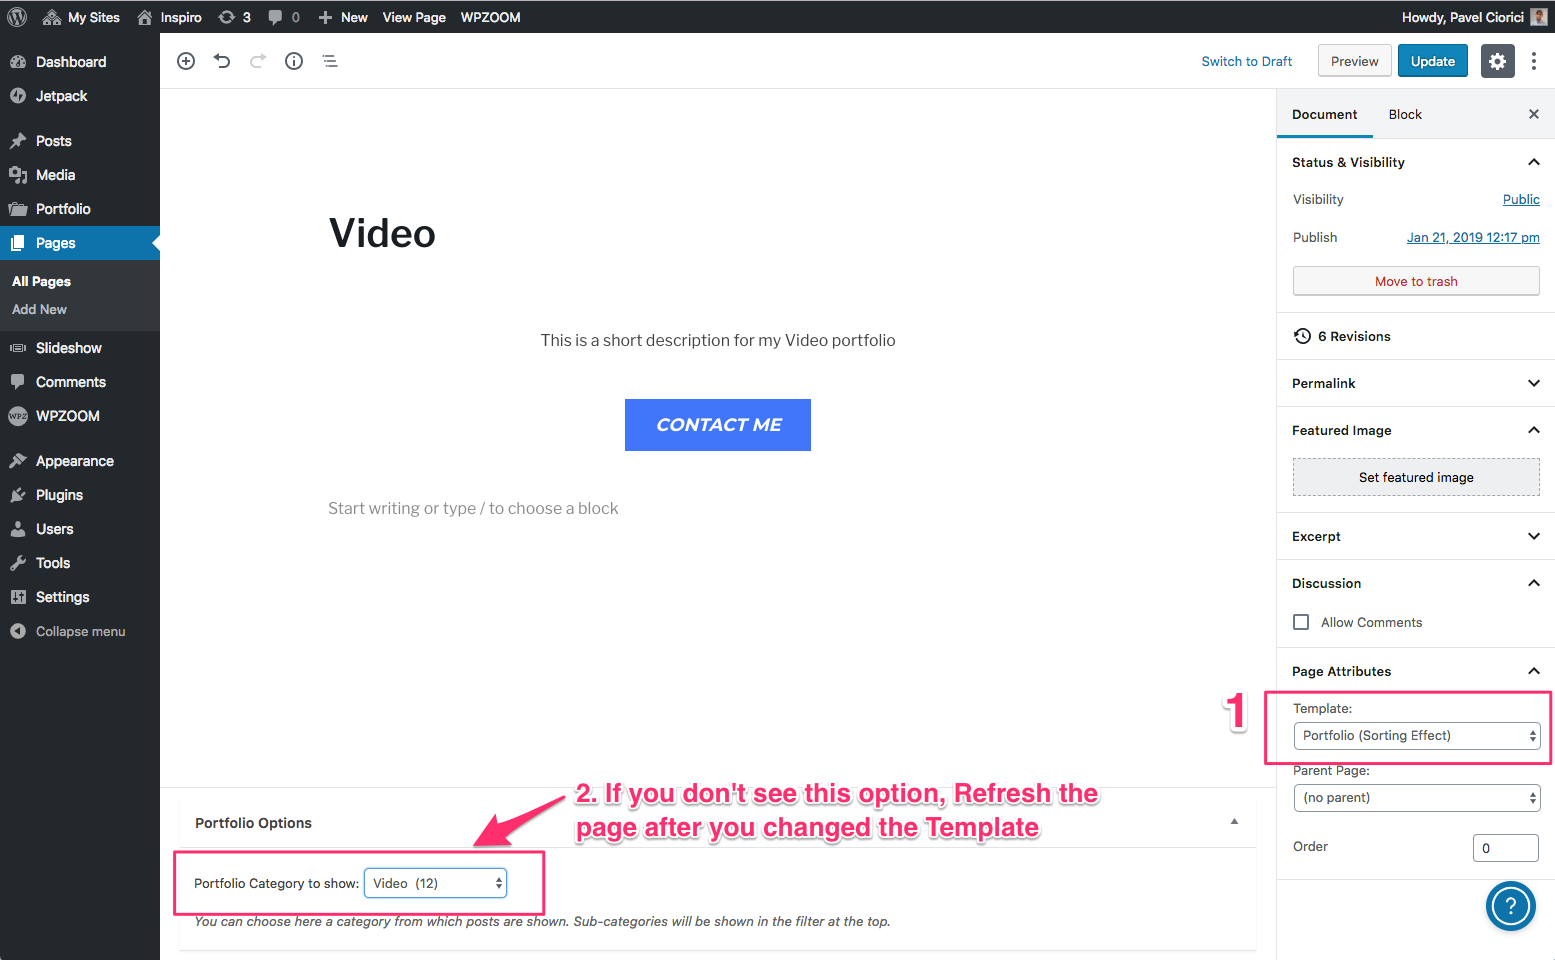The image size is (1555, 960).
Task: Undo the last editor change
Action: 222,61
